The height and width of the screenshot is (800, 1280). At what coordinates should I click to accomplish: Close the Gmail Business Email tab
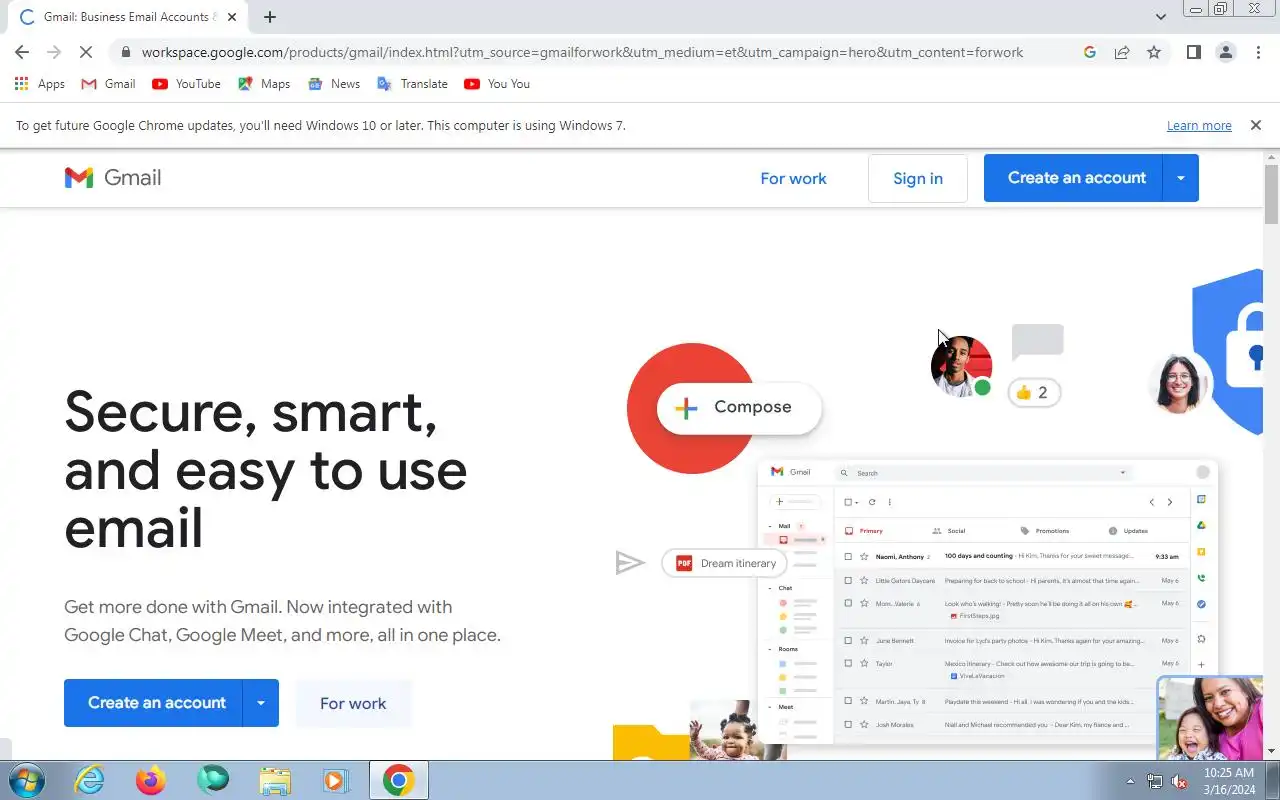[x=232, y=17]
